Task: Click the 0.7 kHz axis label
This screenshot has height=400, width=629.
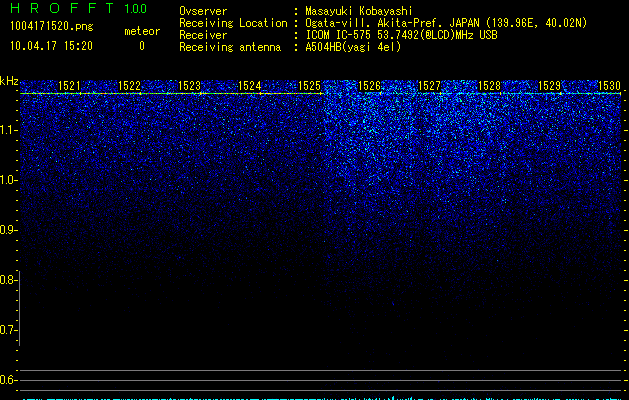Action: pos(8,330)
